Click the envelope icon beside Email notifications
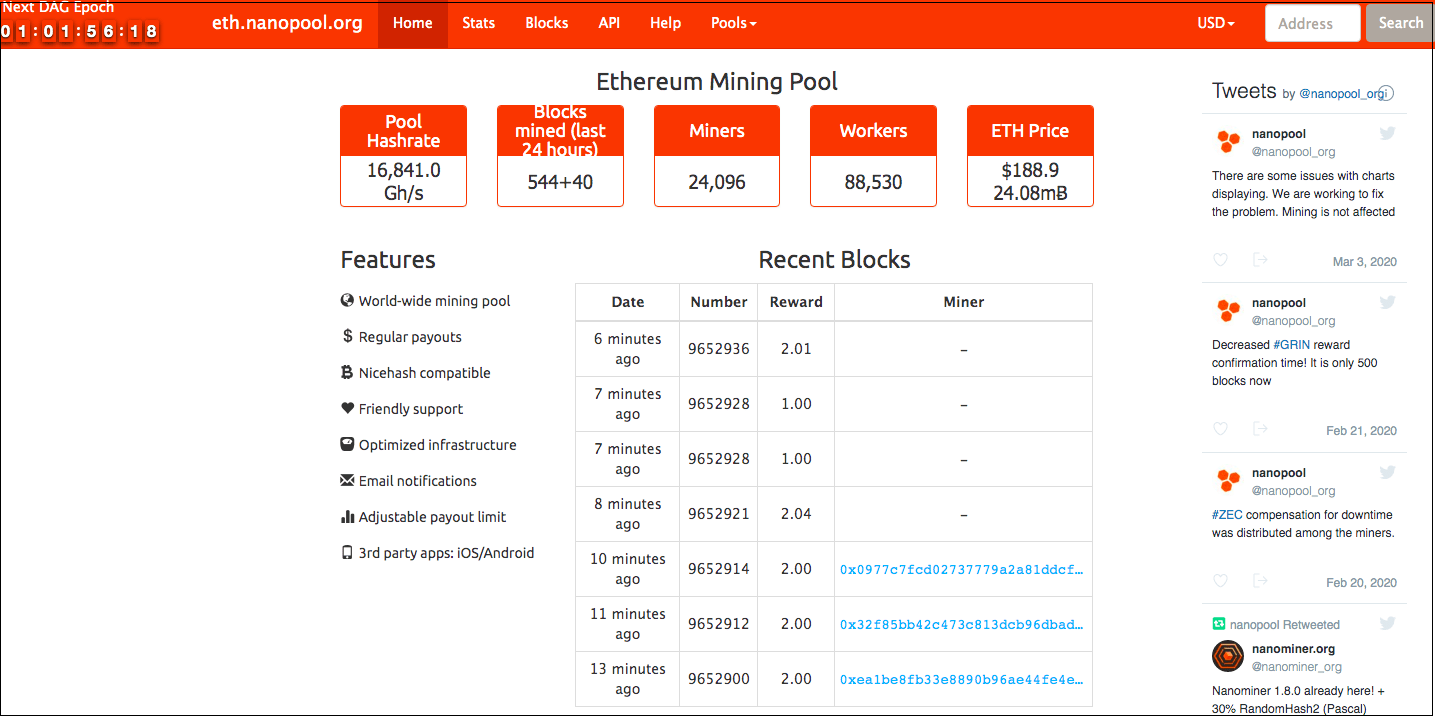 (347, 480)
